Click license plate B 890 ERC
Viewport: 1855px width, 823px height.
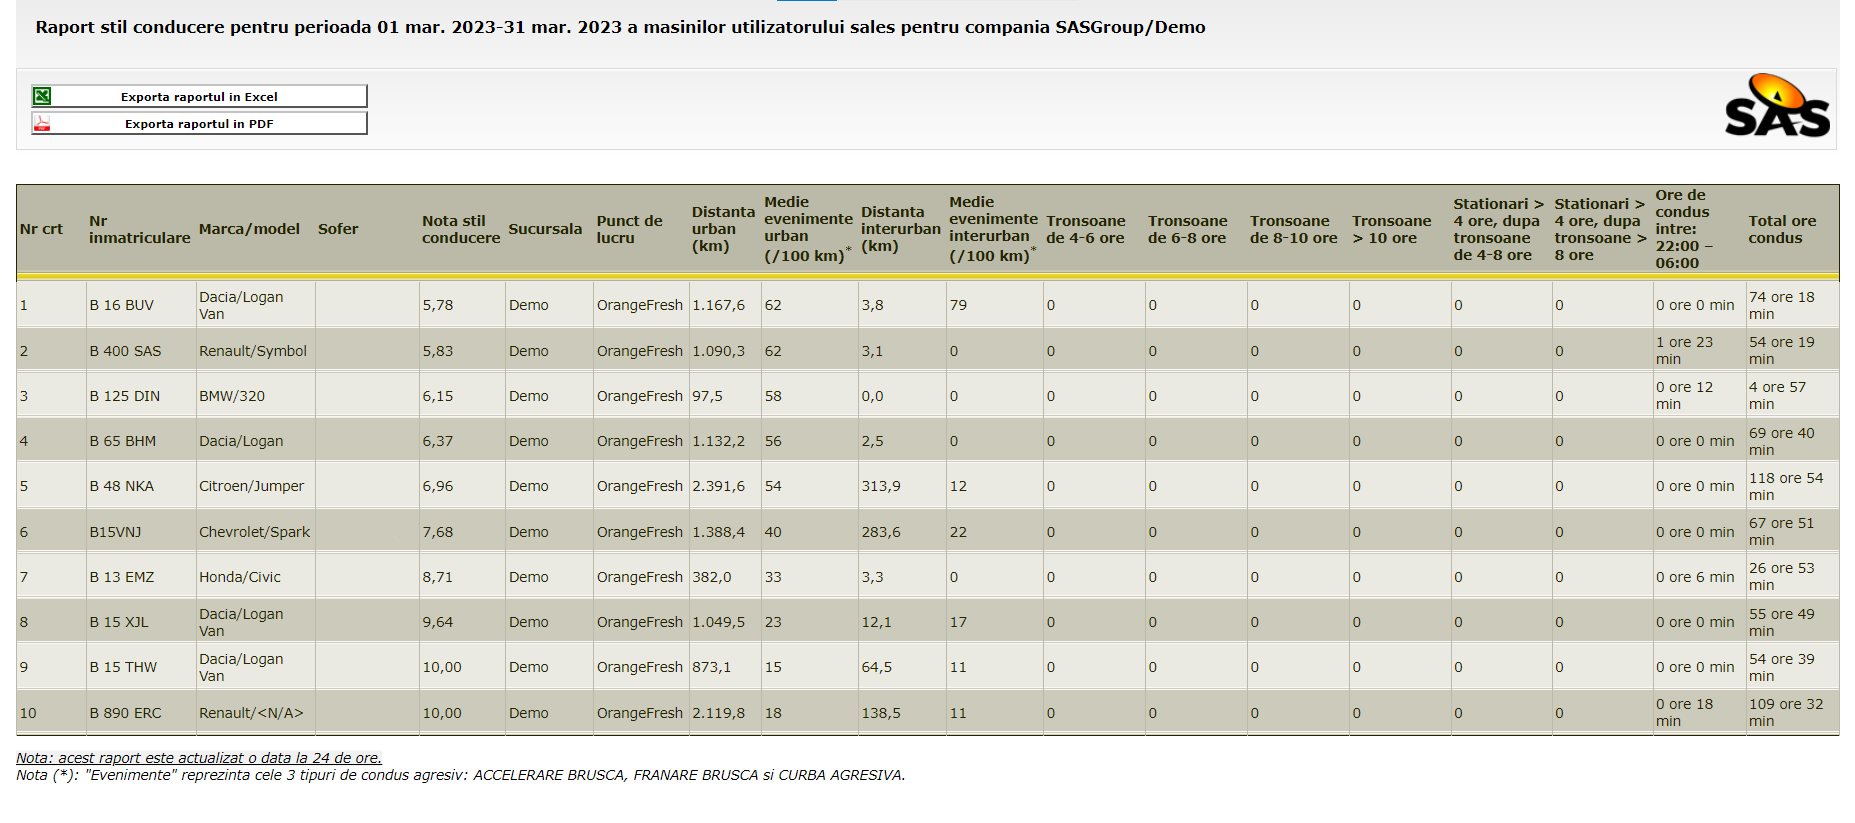pos(125,713)
